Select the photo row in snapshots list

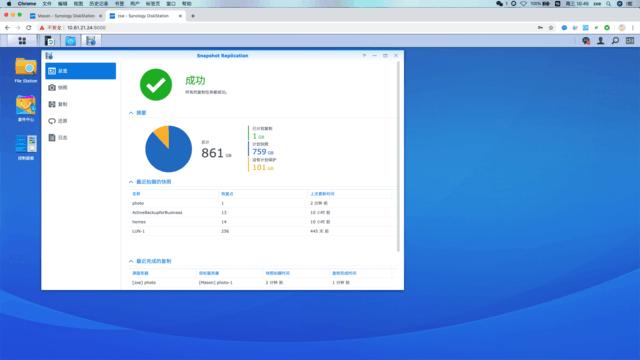point(261,203)
